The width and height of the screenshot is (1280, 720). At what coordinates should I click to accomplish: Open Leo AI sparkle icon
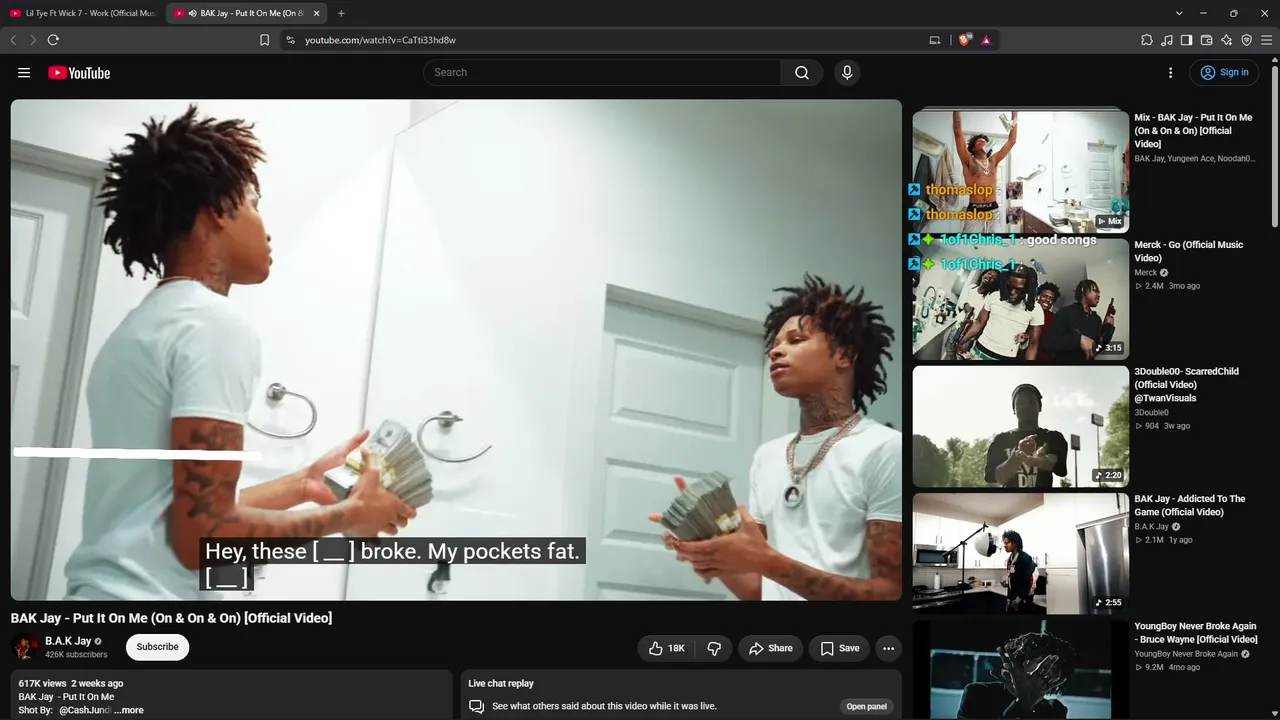pyautogui.click(x=1227, y=40)
